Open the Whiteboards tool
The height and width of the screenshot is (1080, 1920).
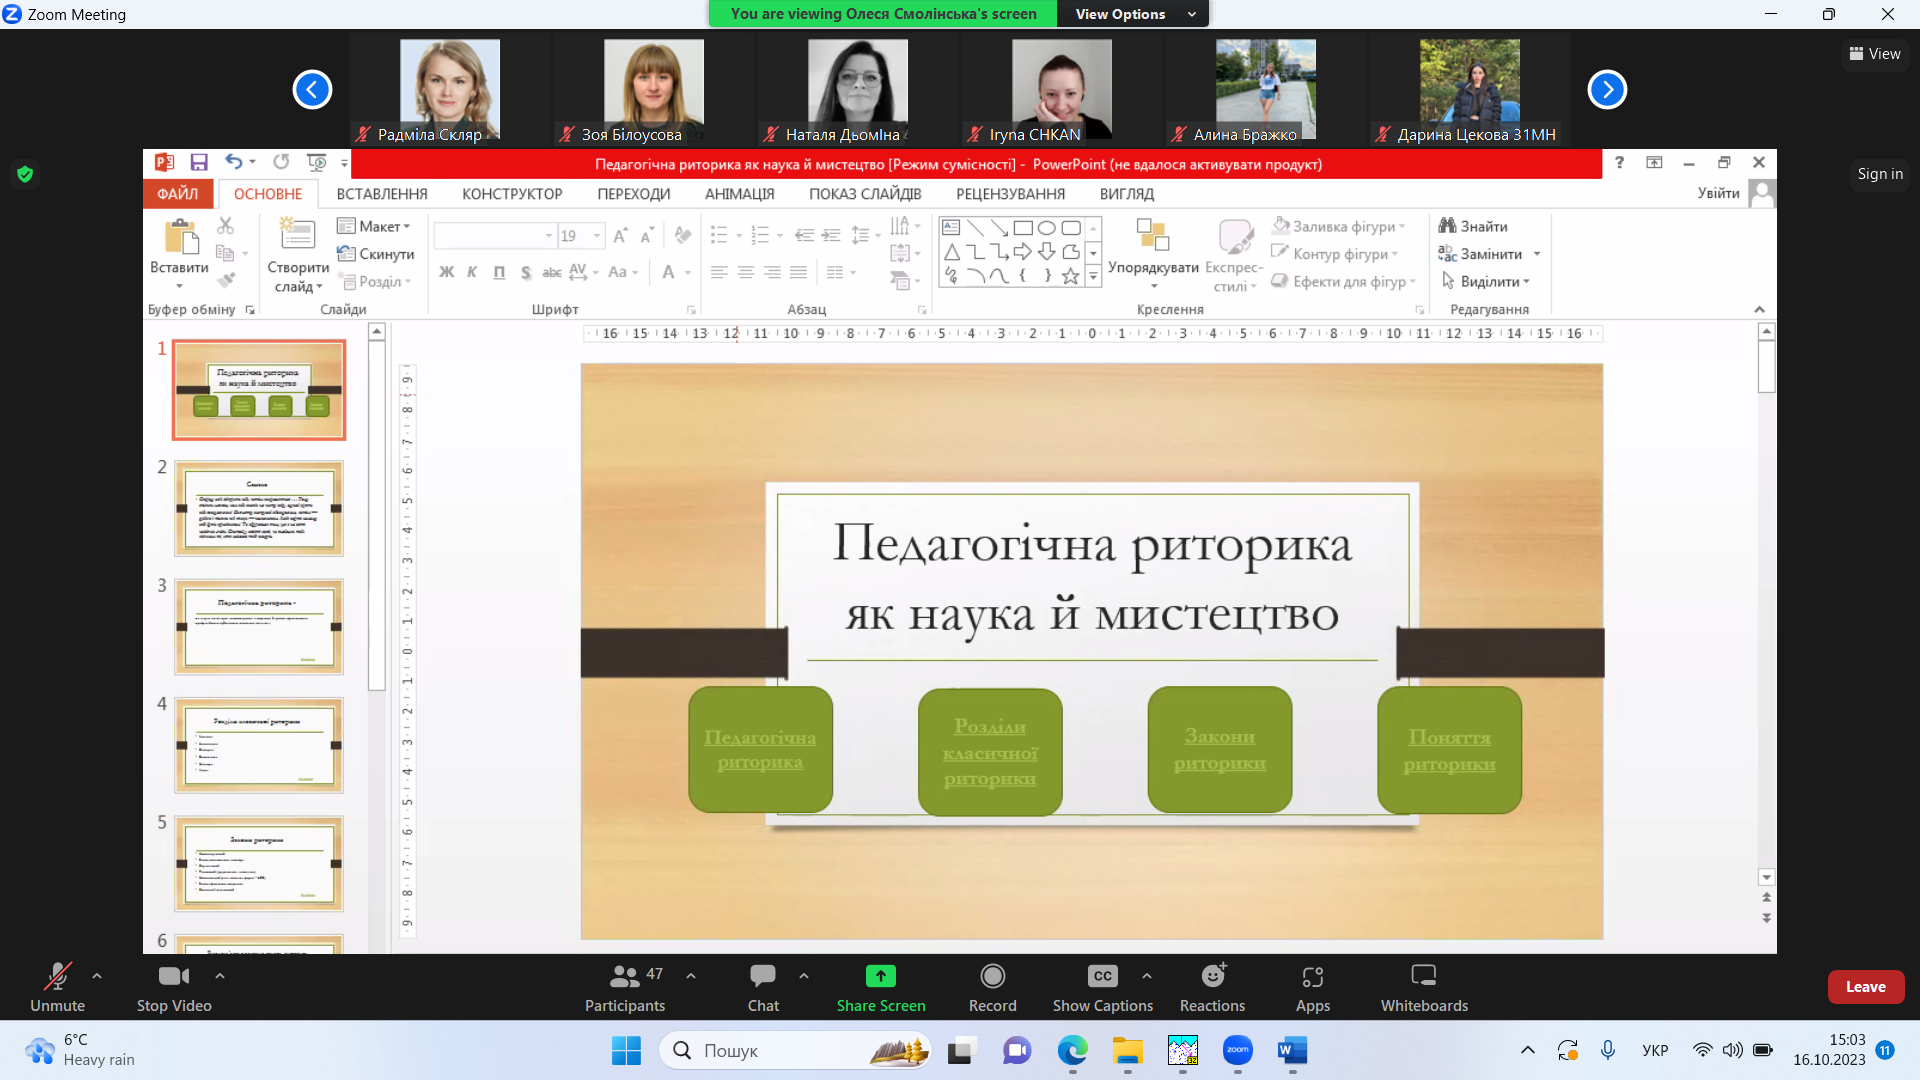pyautogui.click(x=1423, y=976)
